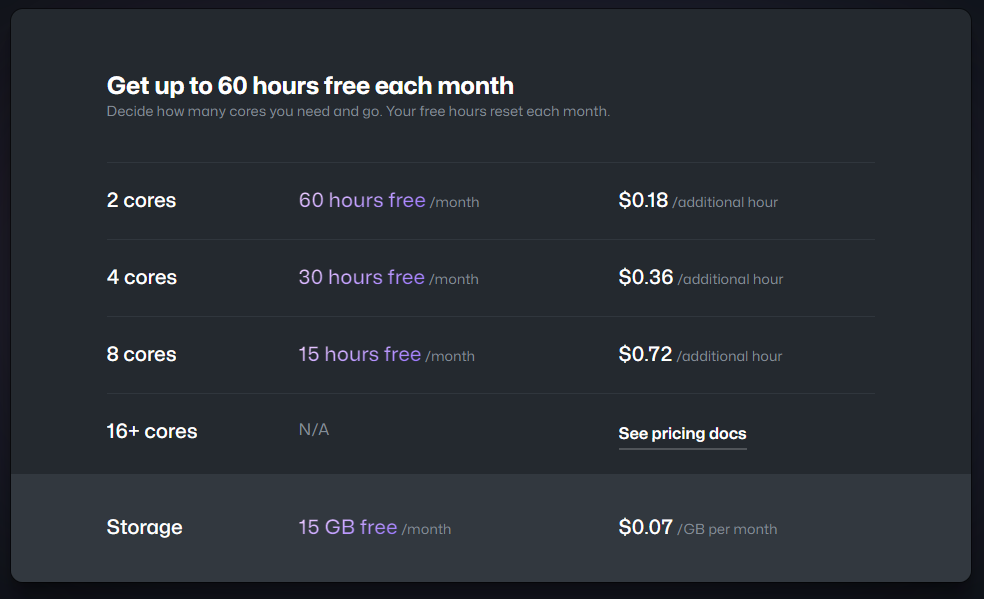Click the N/A value for 16+ cores
The image size is (984, 599).
click(313, 430)
